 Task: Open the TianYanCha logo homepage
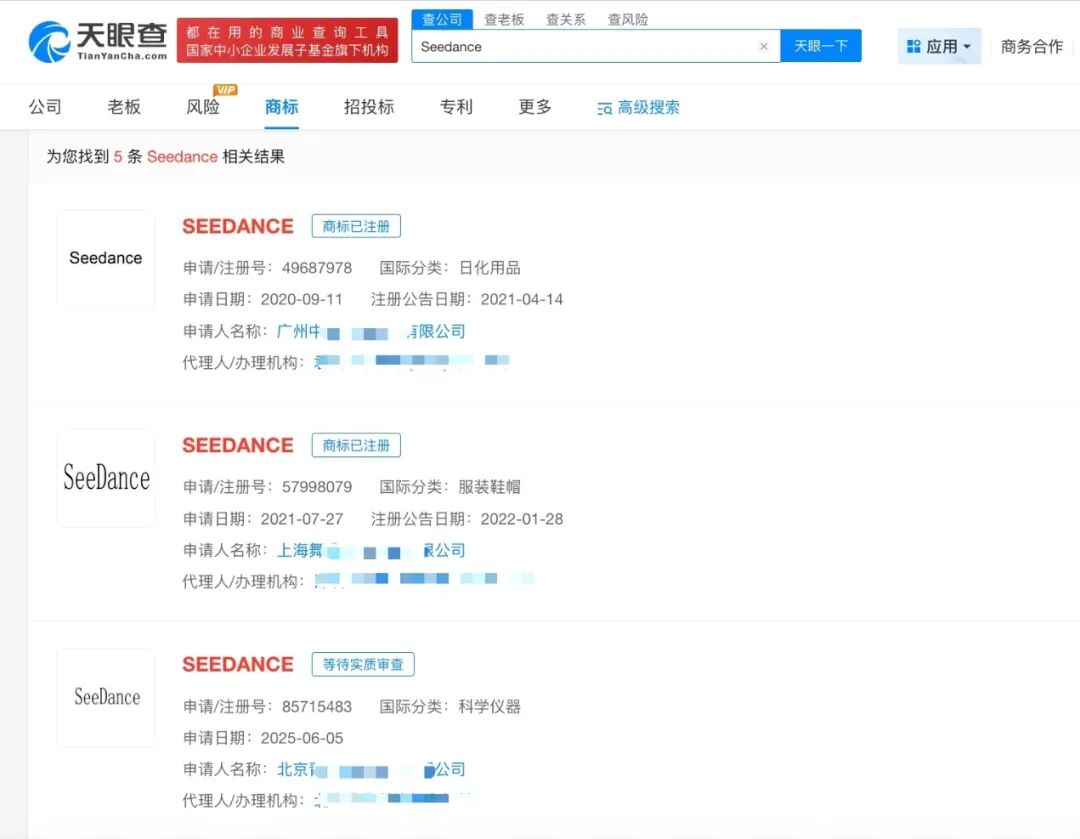pos(98,41)
